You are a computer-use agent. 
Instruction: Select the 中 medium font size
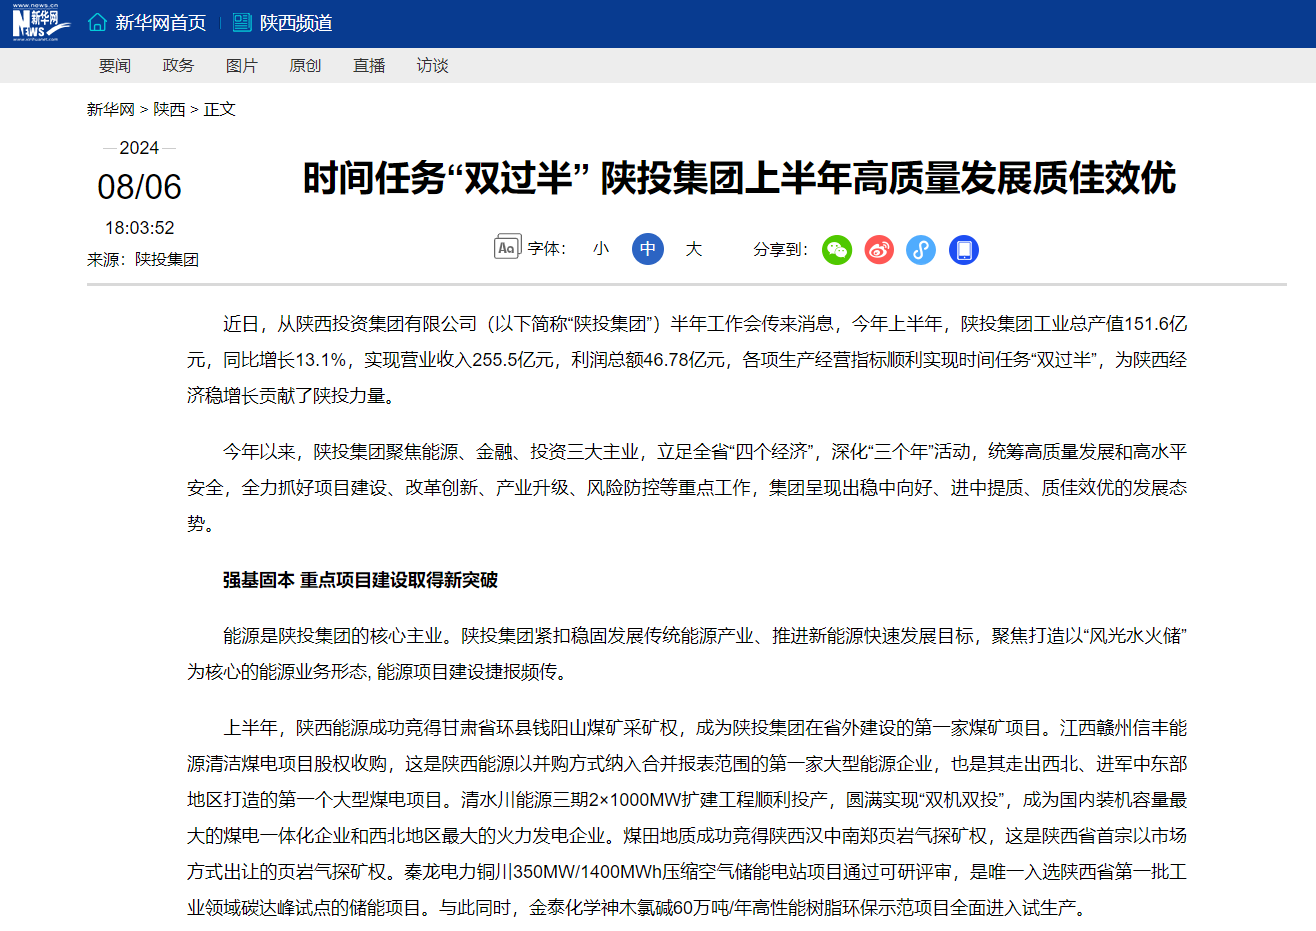pos(648,249)
